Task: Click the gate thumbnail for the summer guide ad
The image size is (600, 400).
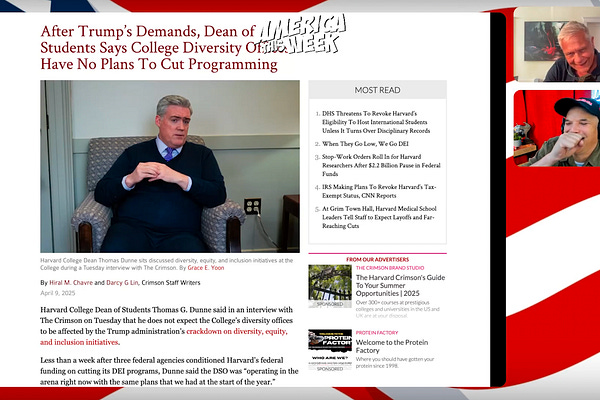Action: click(330, 286)
